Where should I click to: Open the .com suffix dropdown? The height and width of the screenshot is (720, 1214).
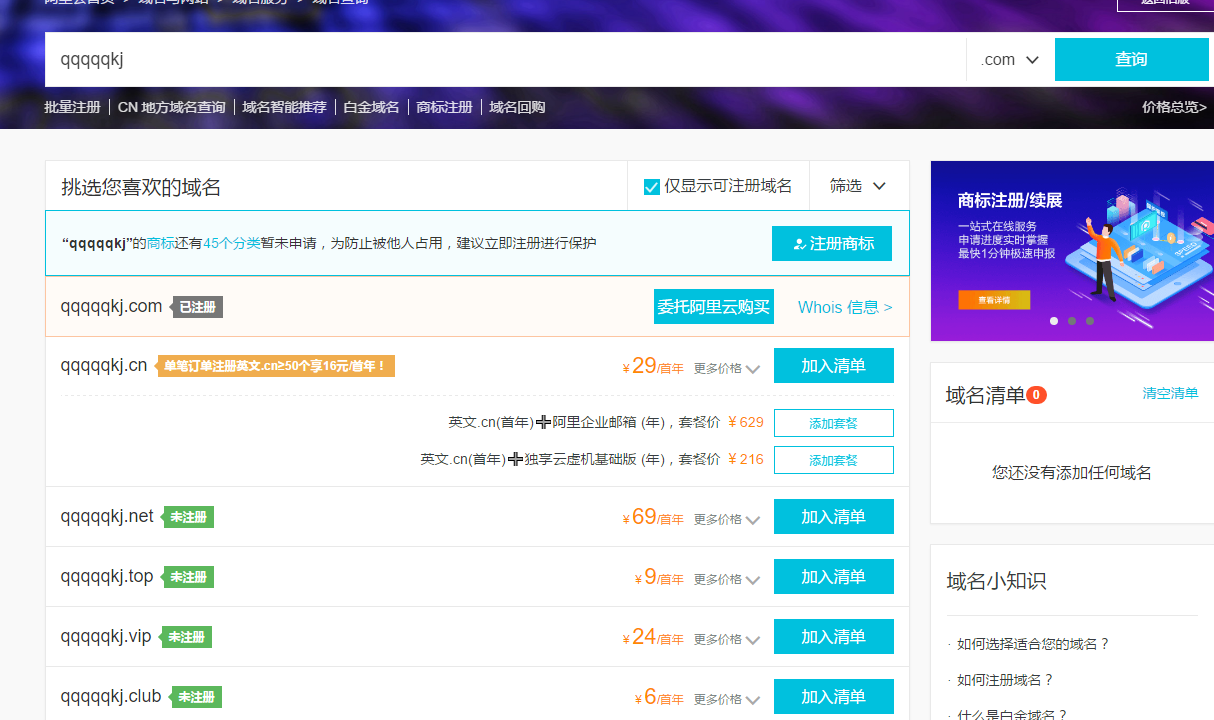pos(1010,60)
